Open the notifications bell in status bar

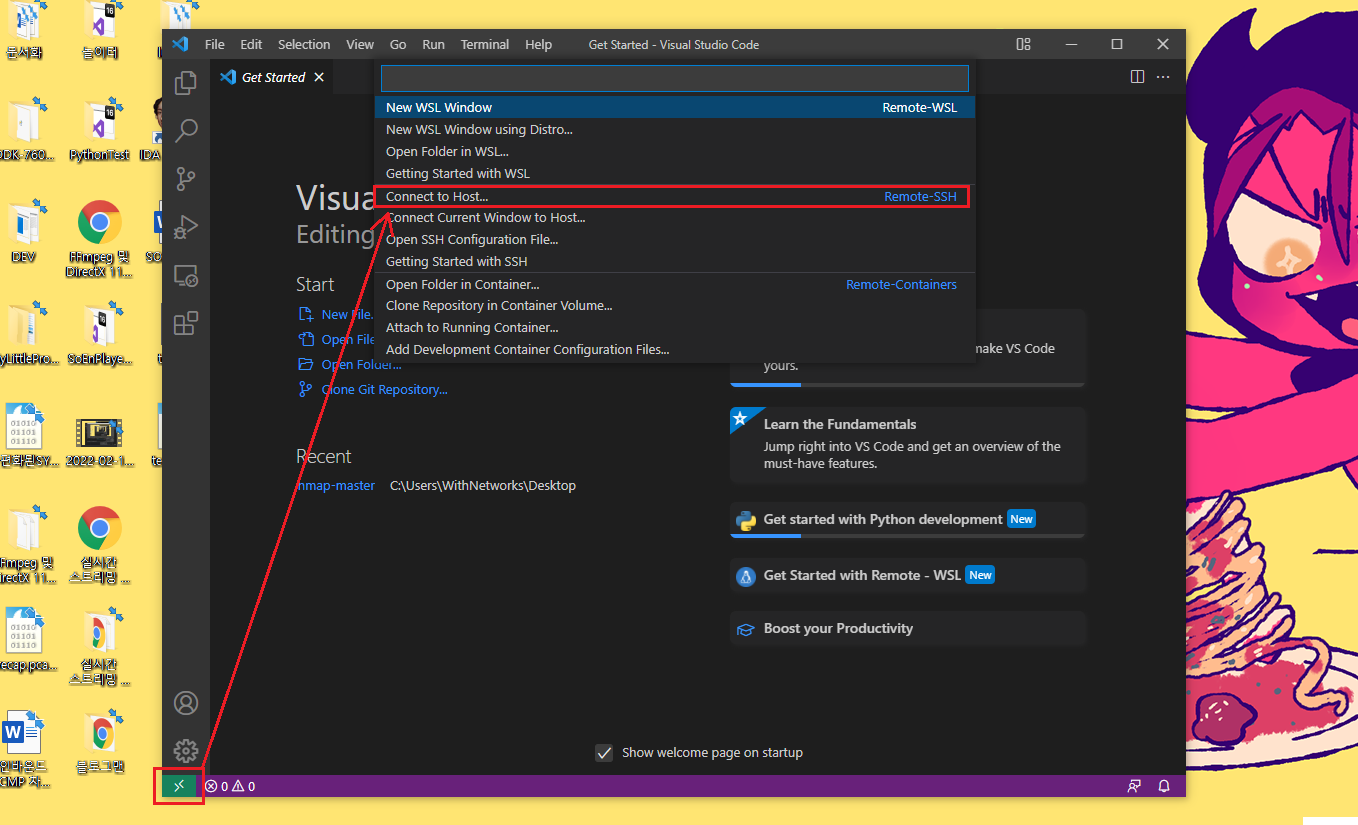point(1164,786)
